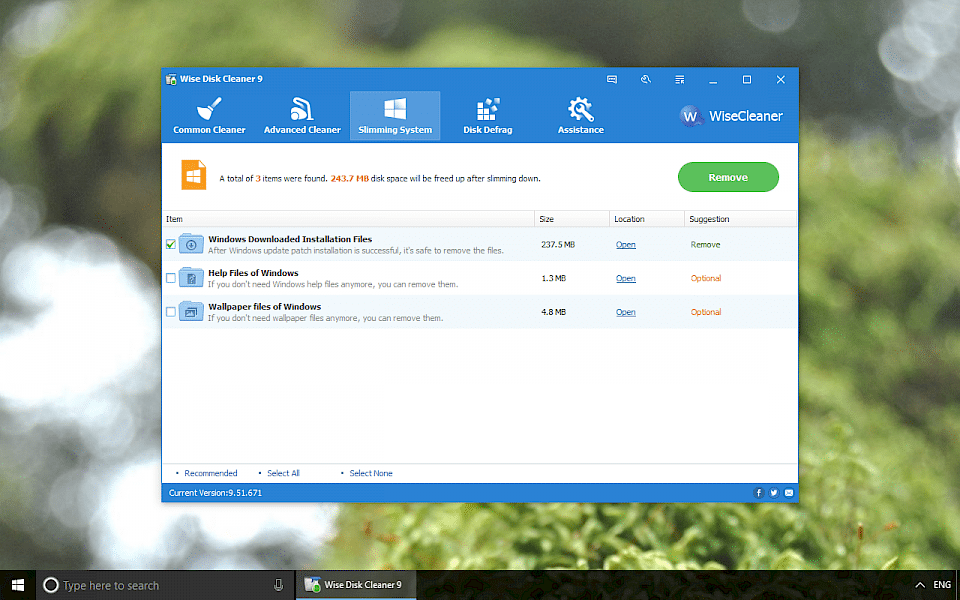Maximize the Wise Disk Cleaner window
Image resolution: width=960 pixels, height=600 pixels.
point(747,80)
